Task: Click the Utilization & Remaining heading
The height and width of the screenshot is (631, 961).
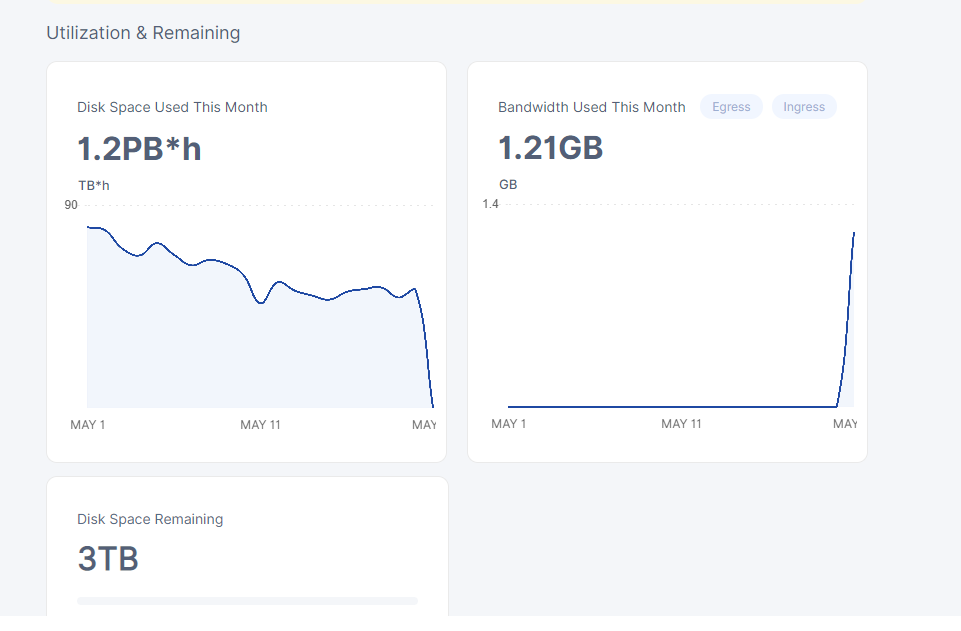Action: [143, 33]
